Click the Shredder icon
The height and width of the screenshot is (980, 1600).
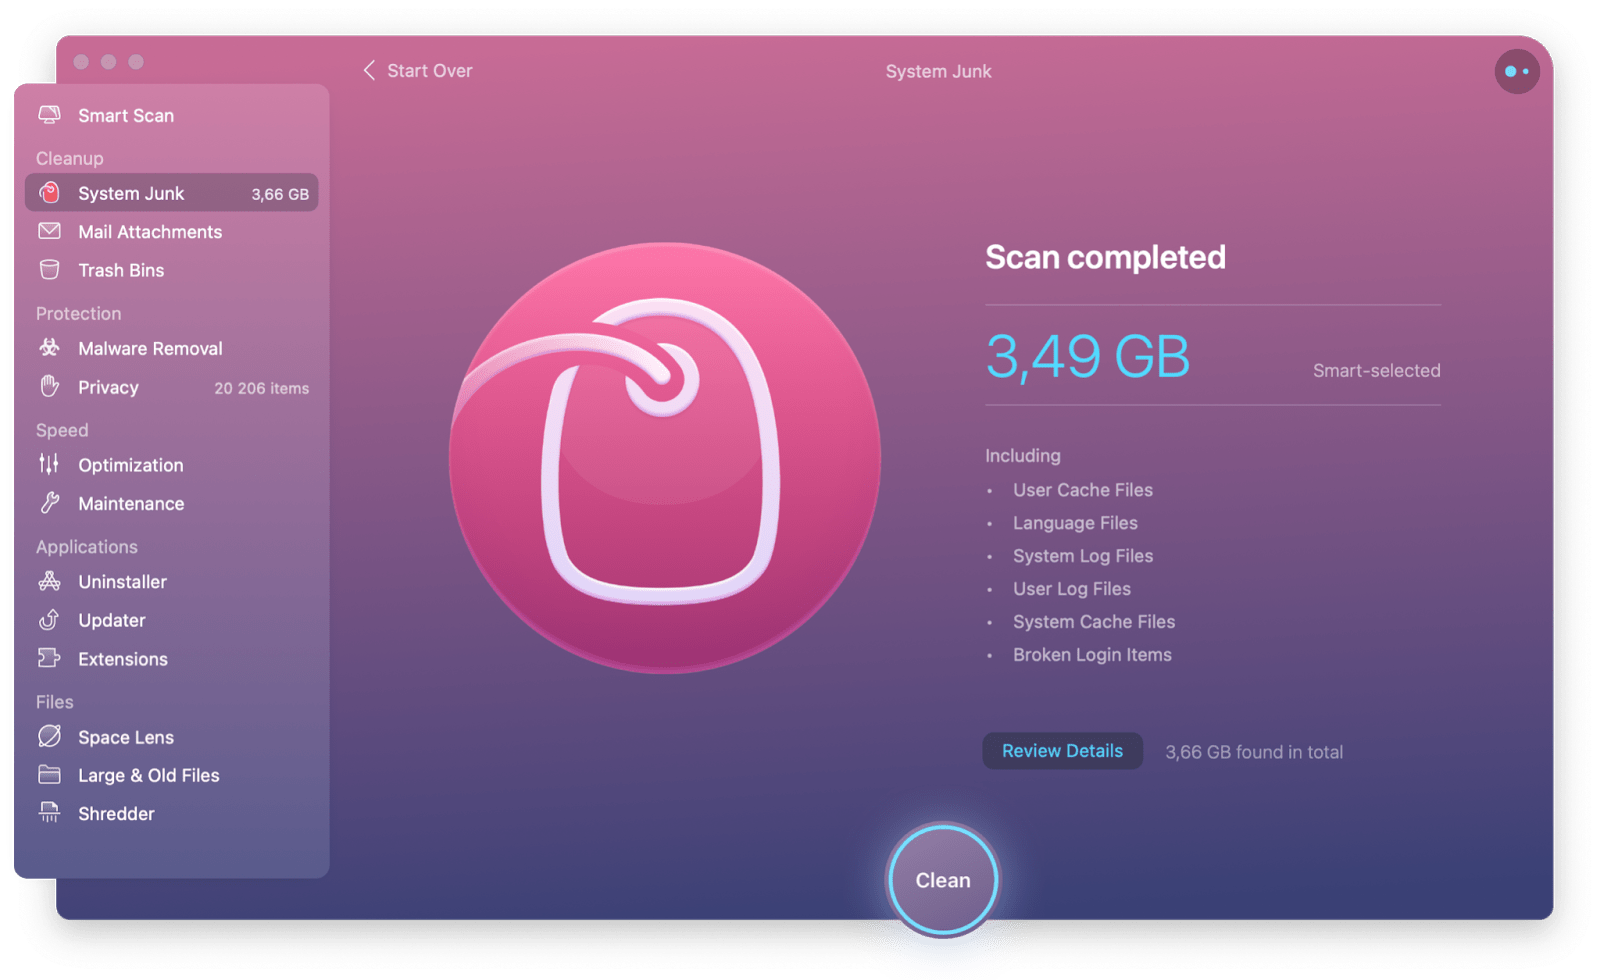pyautogui.click(x=49, y=813)
